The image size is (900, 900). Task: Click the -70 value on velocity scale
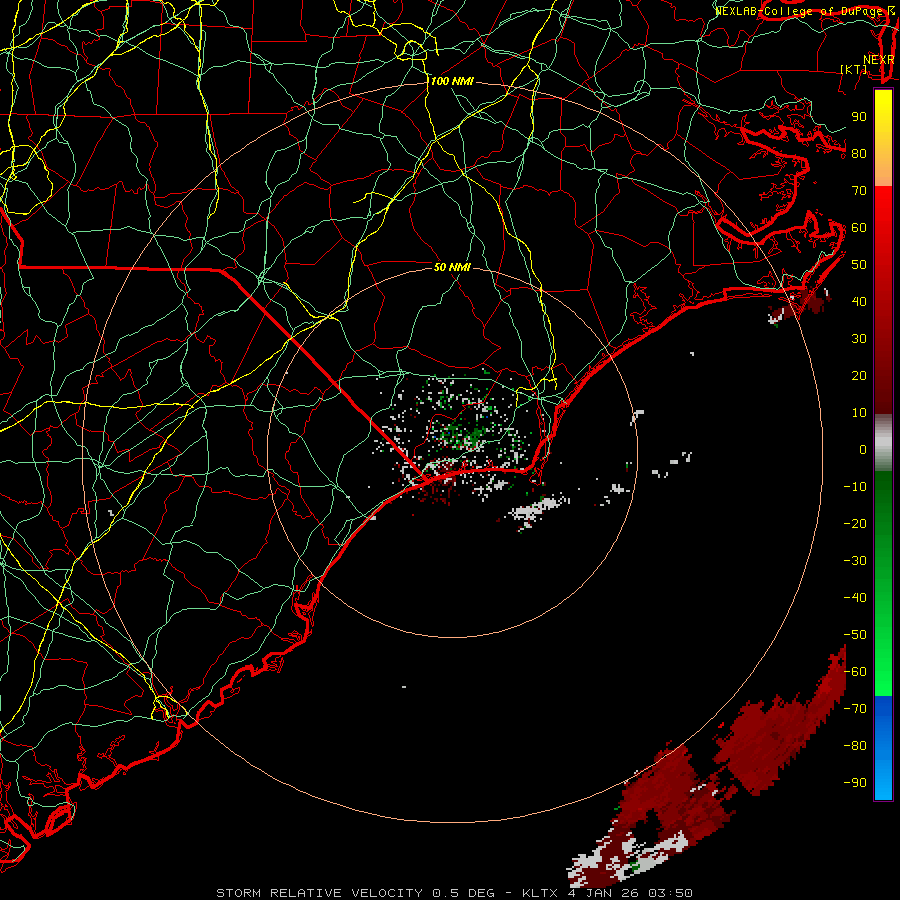[x=855, y=709]
